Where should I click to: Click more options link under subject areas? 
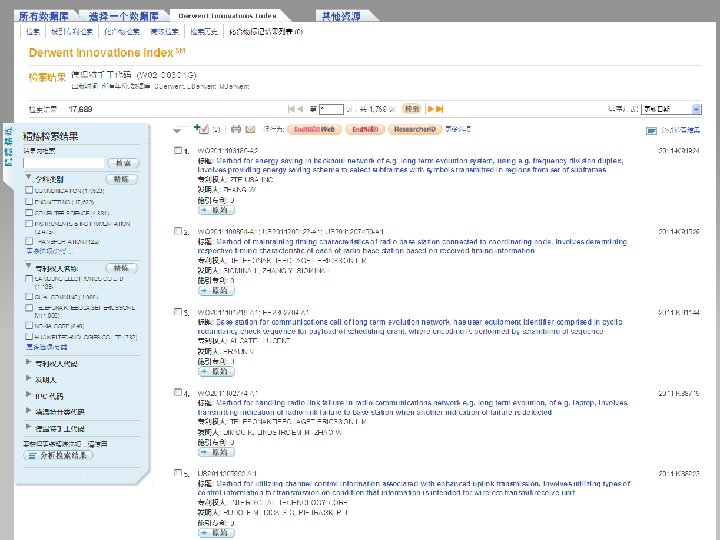tap(49, 251)
